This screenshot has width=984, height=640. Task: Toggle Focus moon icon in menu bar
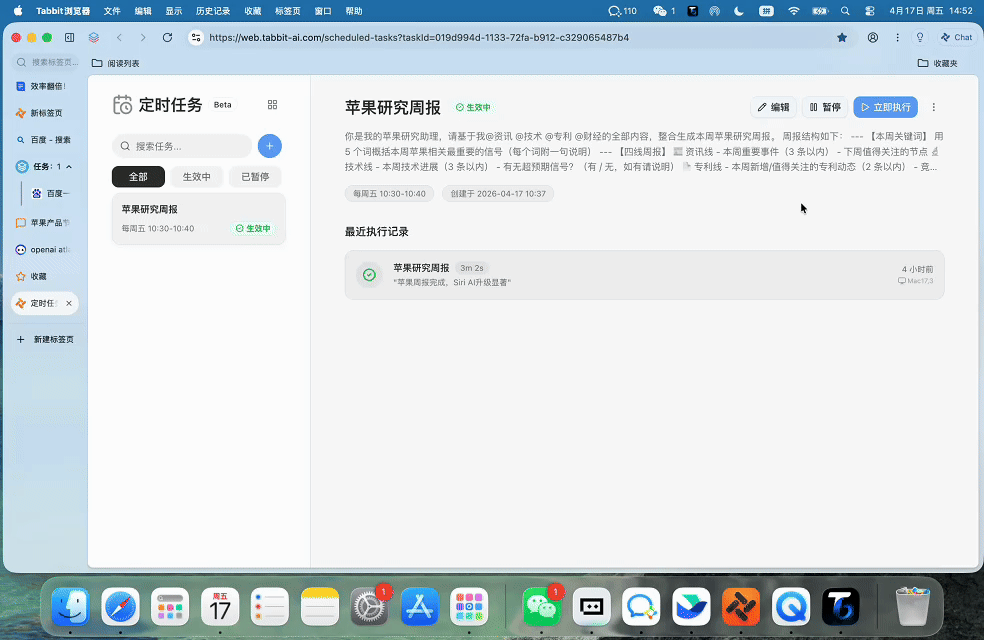coord(739,11)
